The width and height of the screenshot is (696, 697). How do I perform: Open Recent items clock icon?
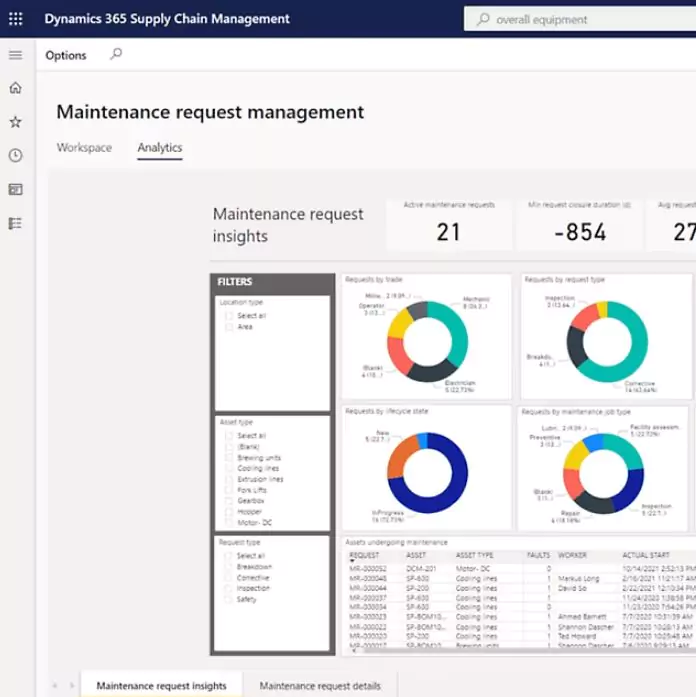15,155
